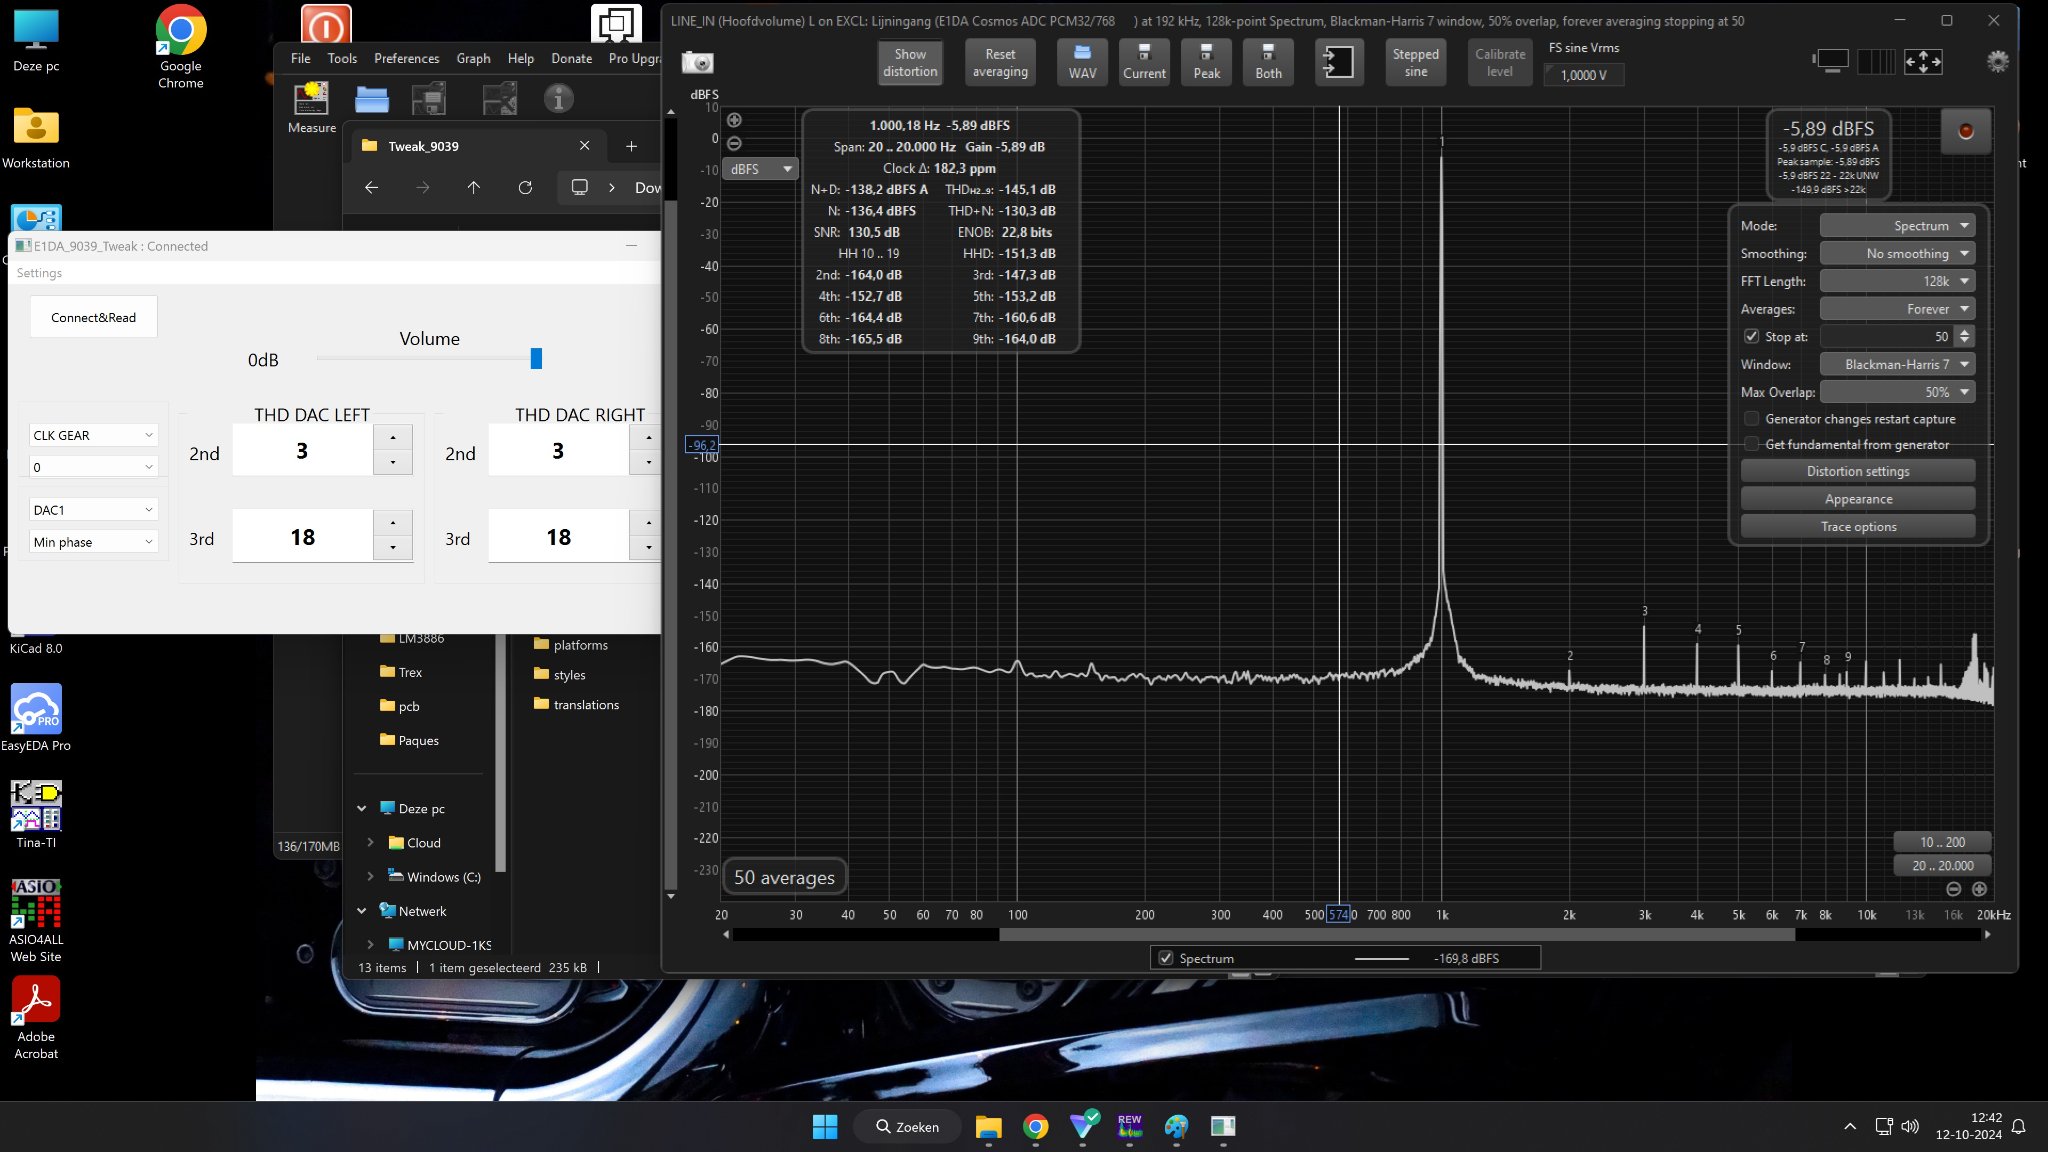This screenshot has height=1152, width=2048.
Task: Set frequency range to 10 .. 200
Action: click(x=1942, y=842)
